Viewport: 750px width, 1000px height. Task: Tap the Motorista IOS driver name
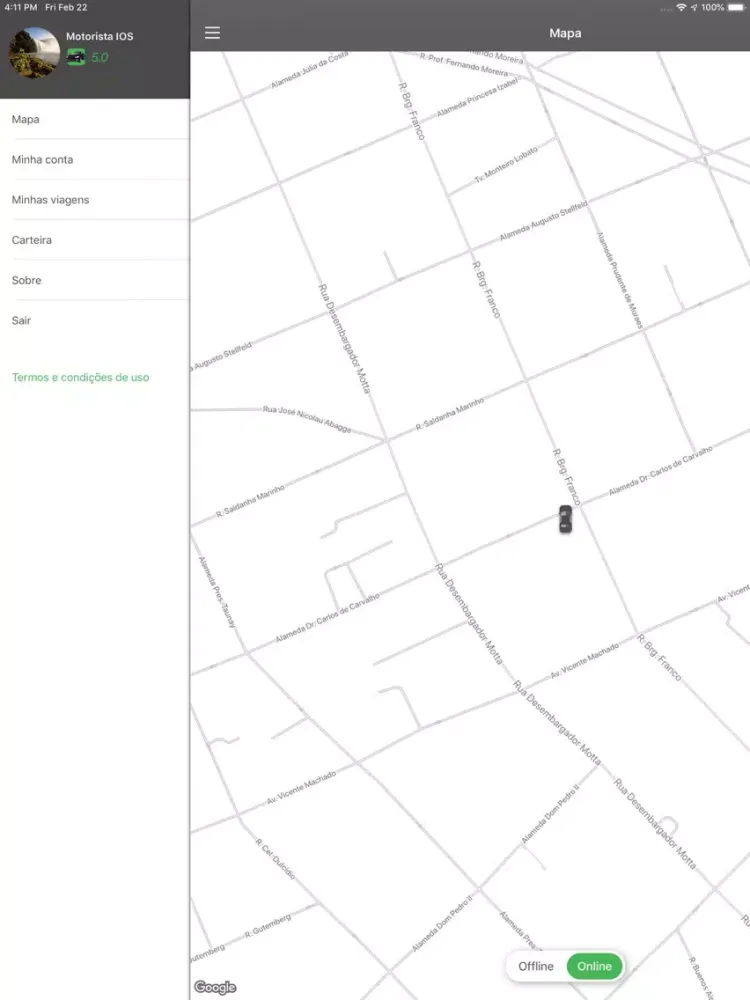[99, 36]
